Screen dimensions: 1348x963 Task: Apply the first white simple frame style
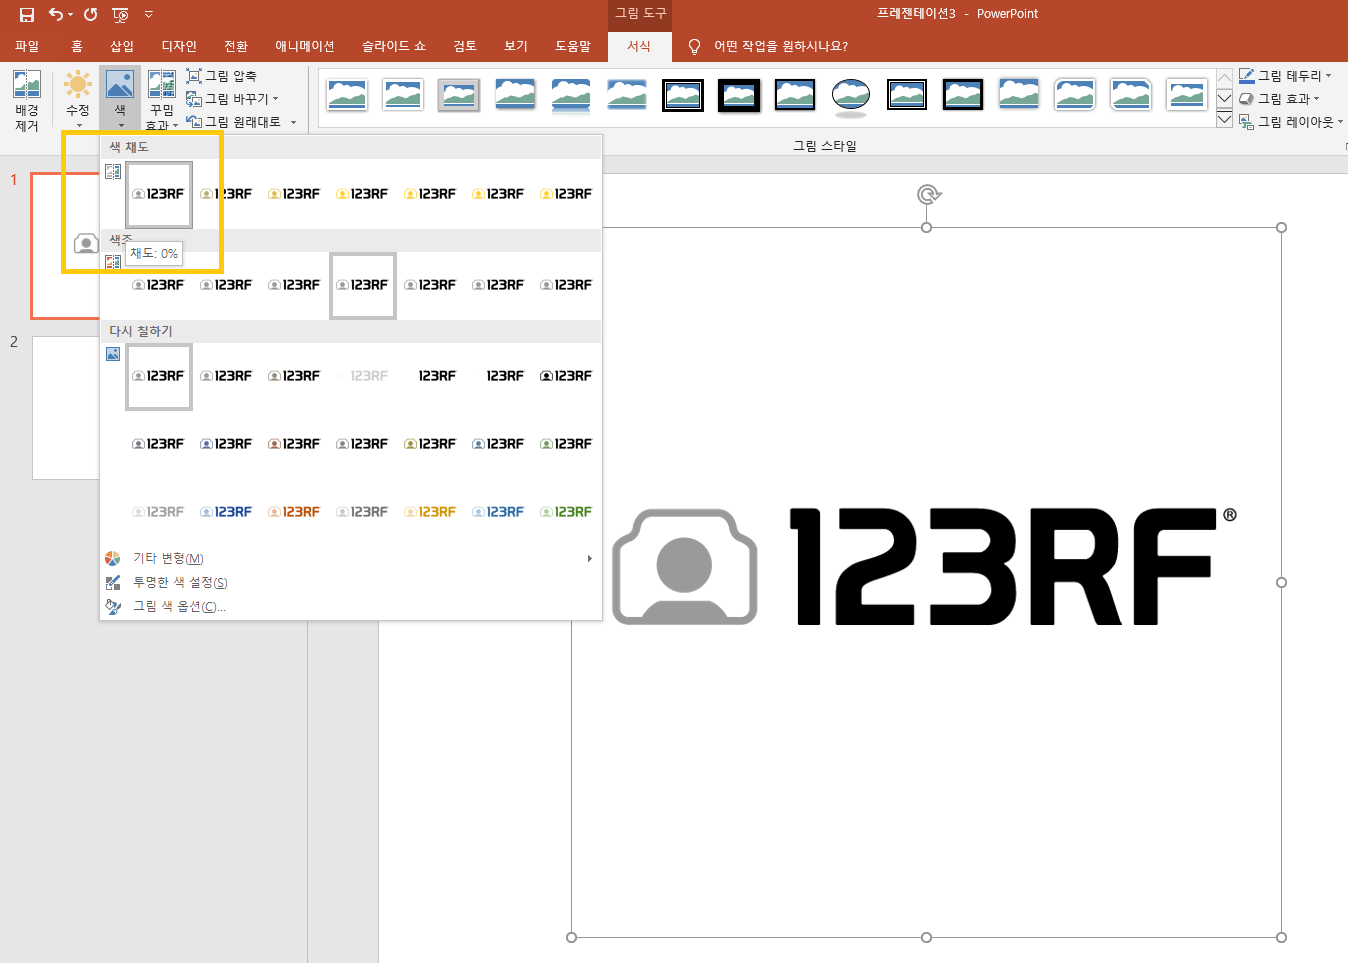point(347,95)
